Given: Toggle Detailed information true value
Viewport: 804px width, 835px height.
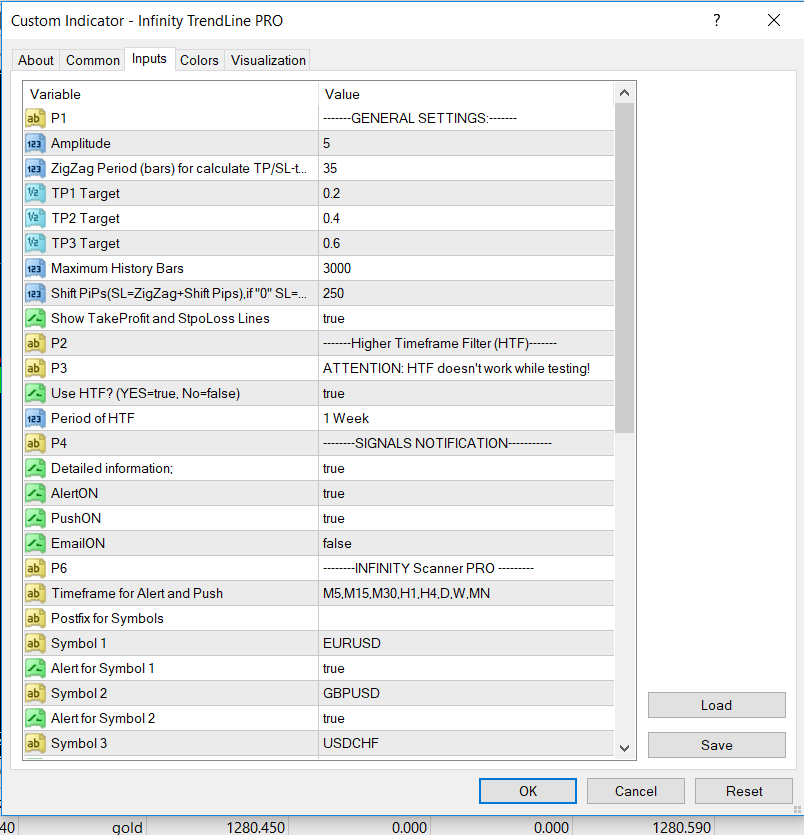Looking at the screenshot, I should 466,469.
